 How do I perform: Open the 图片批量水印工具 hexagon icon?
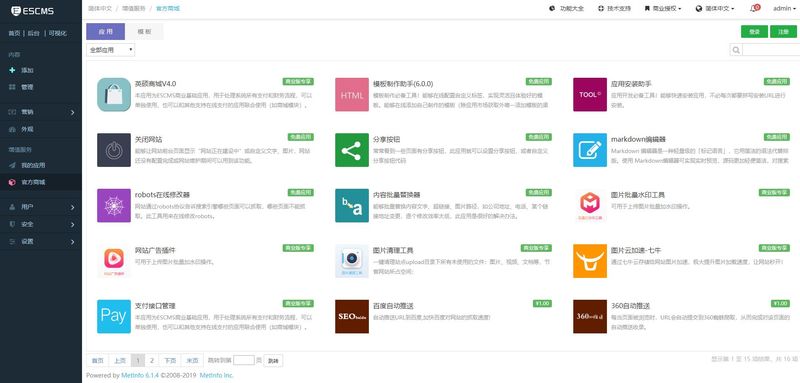(590, 206)
